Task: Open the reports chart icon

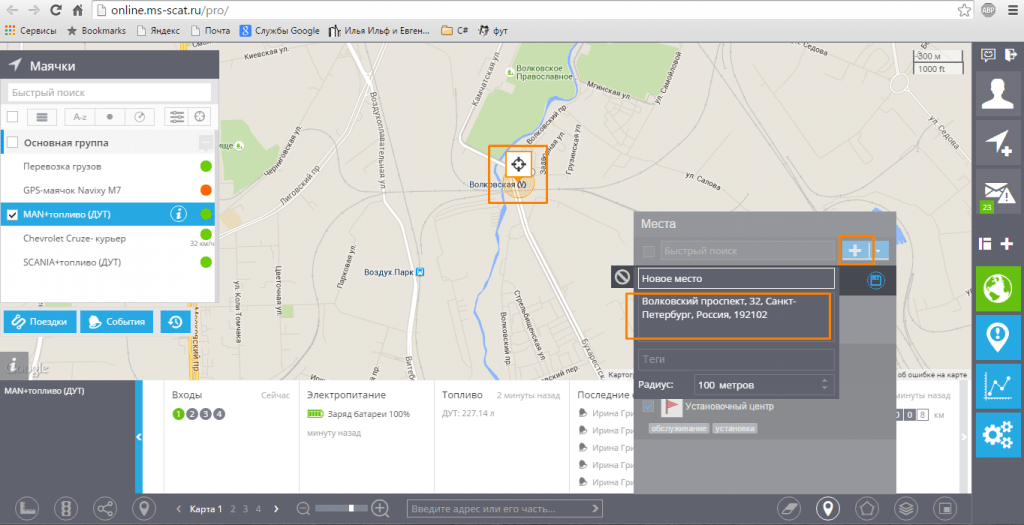Action: pyautogui.click(x=997, y=387)
